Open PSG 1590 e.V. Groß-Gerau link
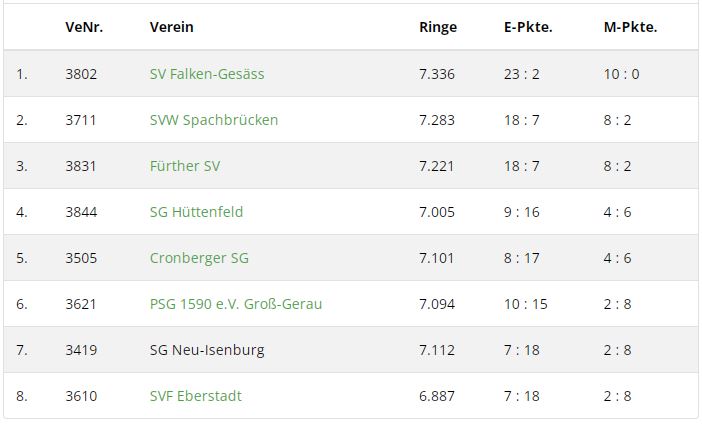Viewport: 702px width, 424px height. [236, 304]
